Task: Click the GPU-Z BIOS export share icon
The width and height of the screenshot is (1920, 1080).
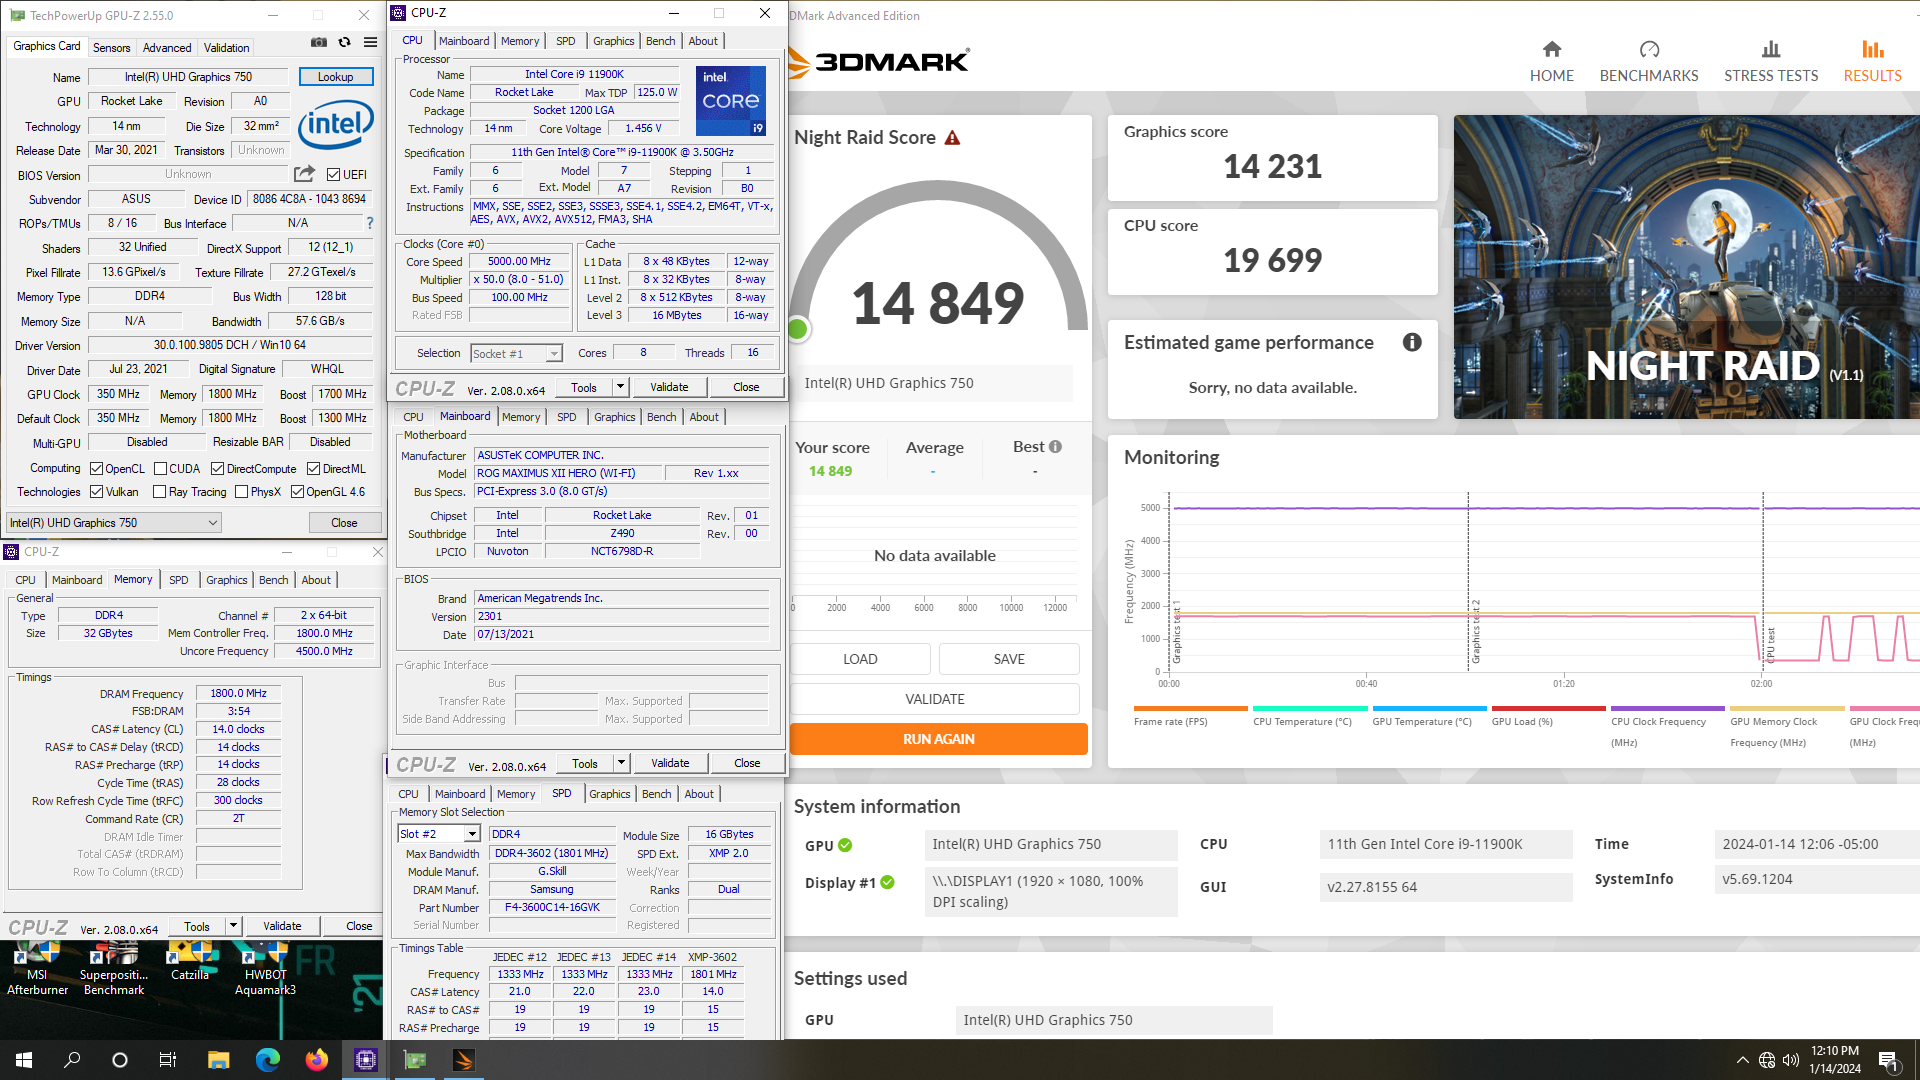Action: coord(305,173)
